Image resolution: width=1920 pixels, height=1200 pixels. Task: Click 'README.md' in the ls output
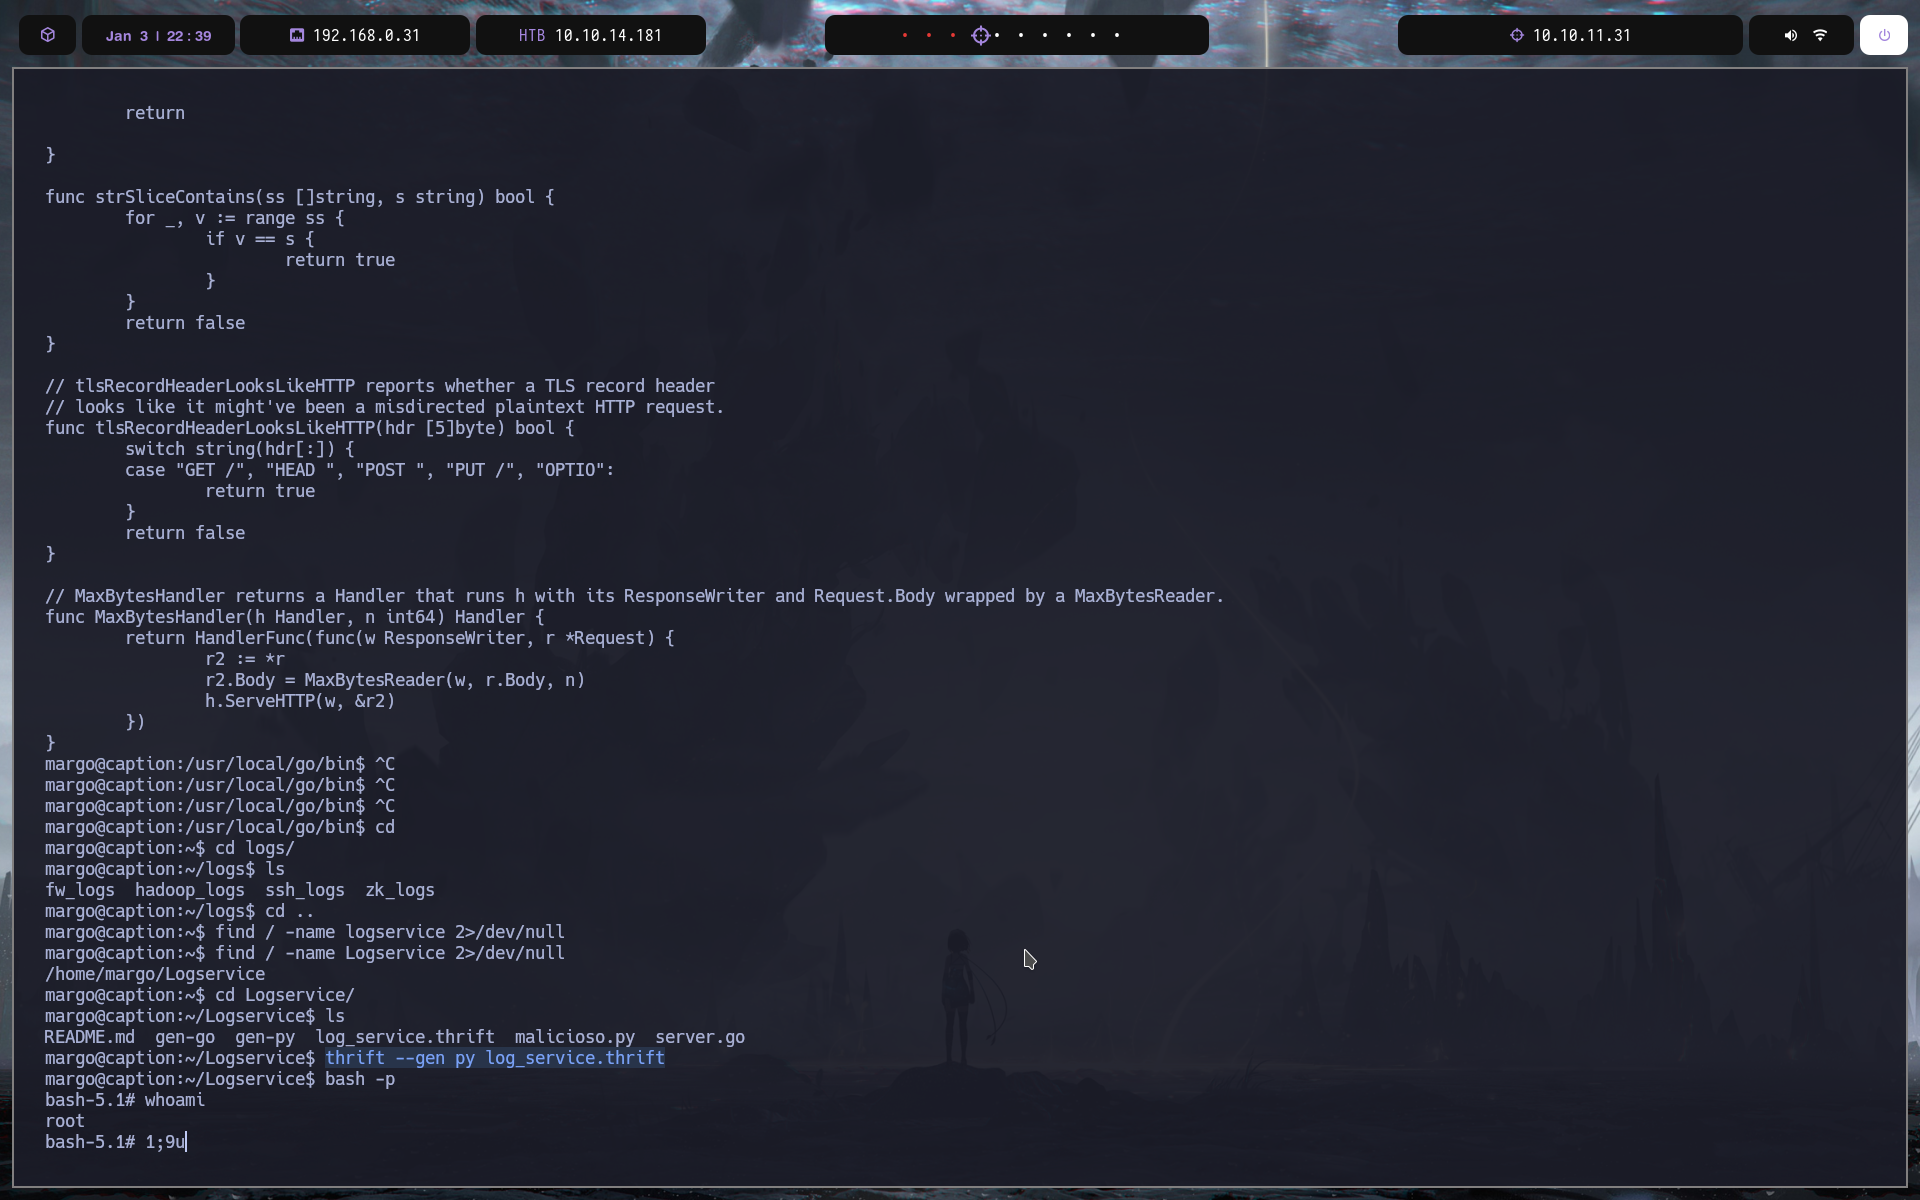coord(90,1037)
